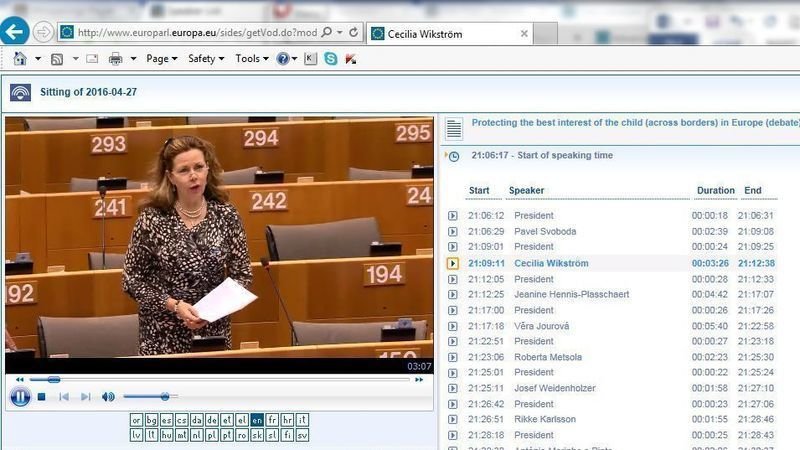800x450 pixels.
Task: Open the Page dropdown menu
Action: (161, 59)
